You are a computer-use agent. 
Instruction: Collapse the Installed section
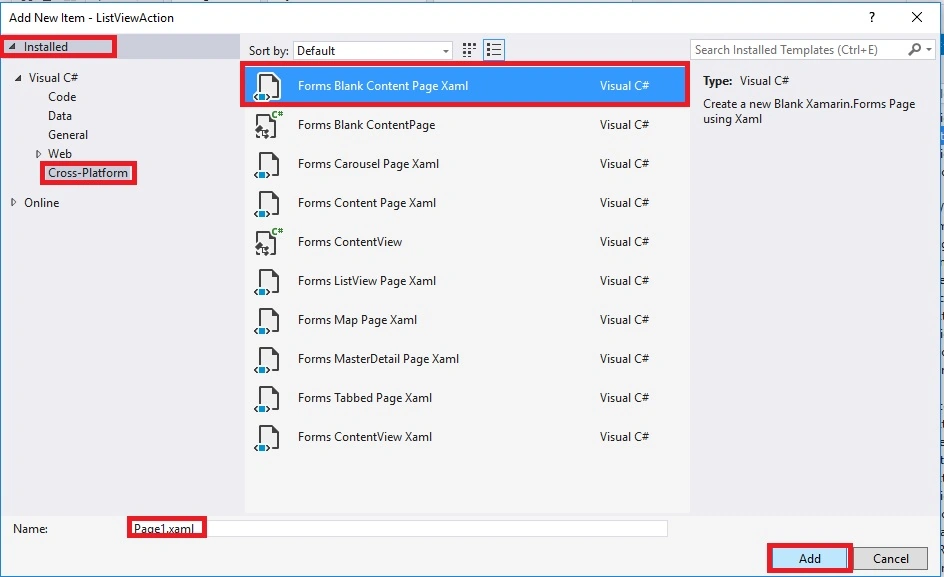point(12,46)
